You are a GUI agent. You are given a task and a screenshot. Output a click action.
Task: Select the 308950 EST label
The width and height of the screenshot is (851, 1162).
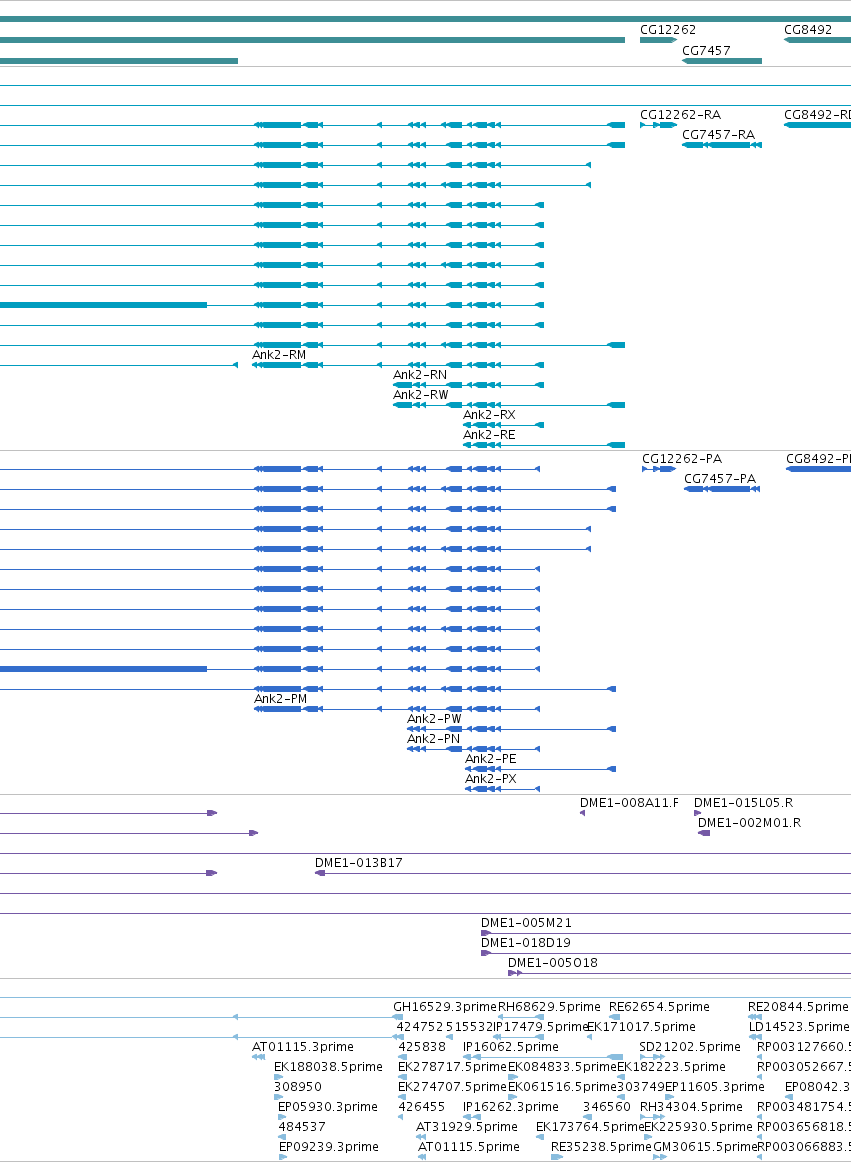point(298,1087)
